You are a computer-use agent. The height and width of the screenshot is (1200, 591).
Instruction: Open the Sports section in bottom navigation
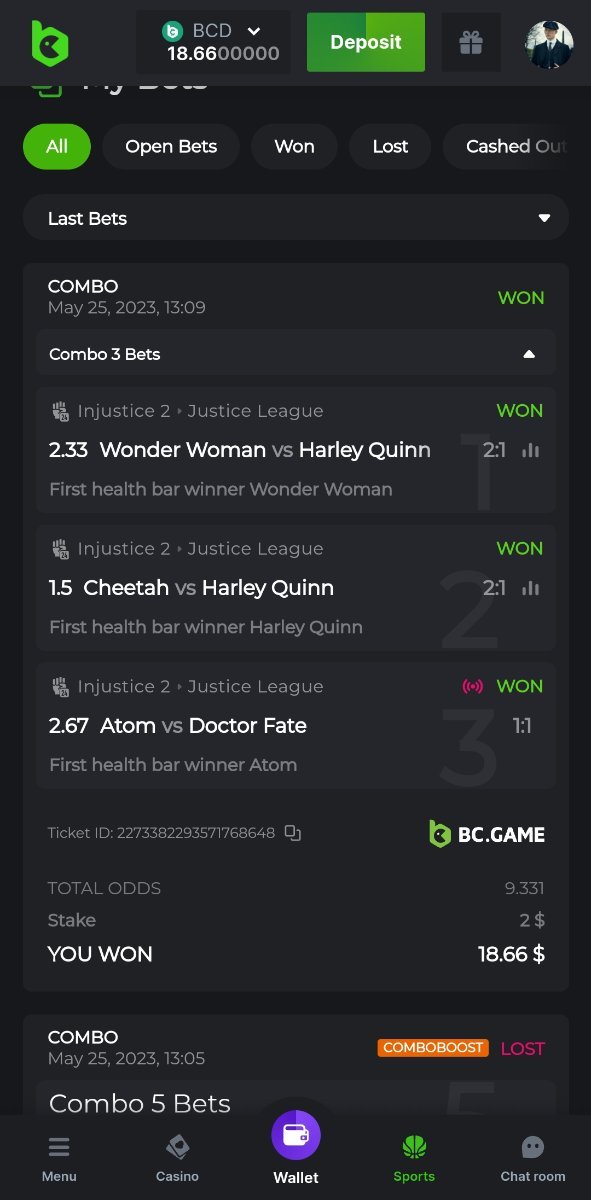tap(414, 1158)
